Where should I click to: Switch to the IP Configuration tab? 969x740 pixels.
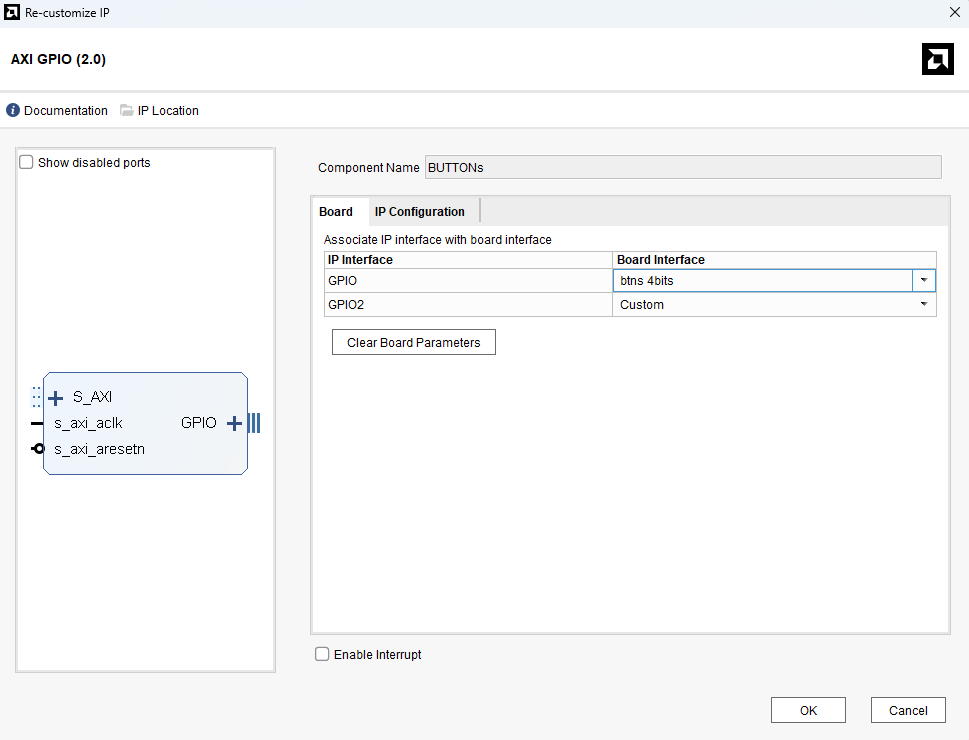(419, 212)
